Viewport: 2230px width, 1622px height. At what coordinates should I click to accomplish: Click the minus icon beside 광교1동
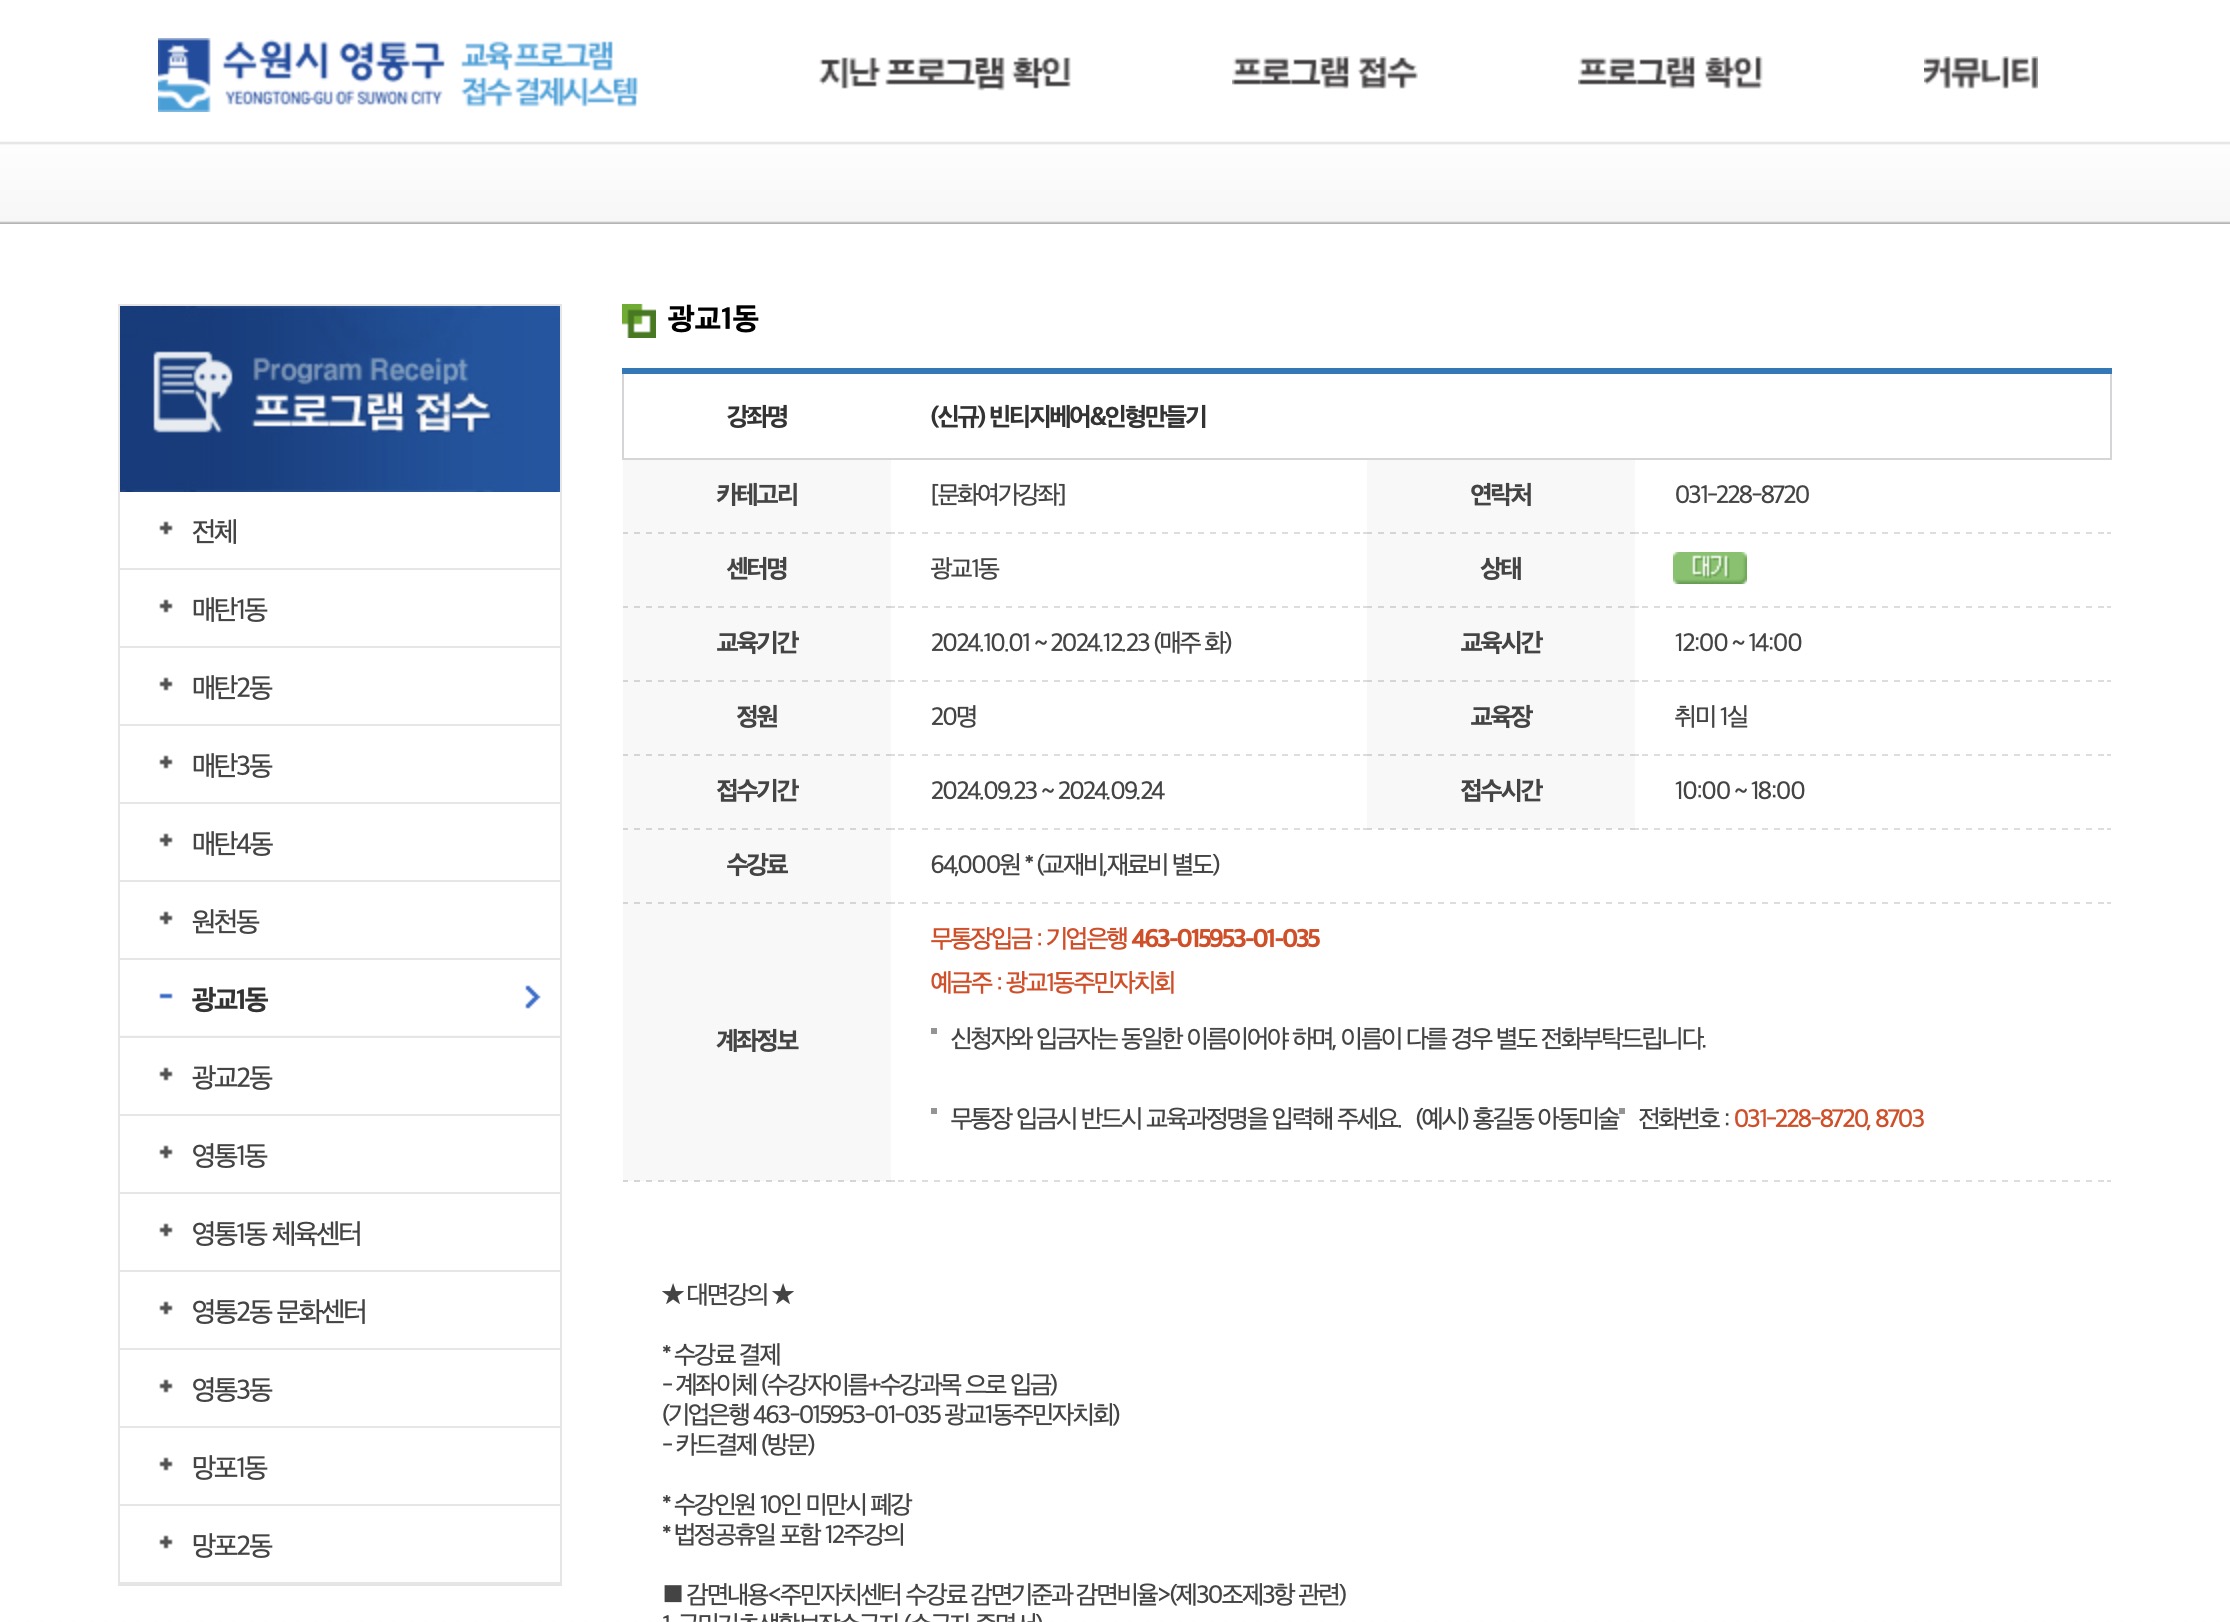166,997
